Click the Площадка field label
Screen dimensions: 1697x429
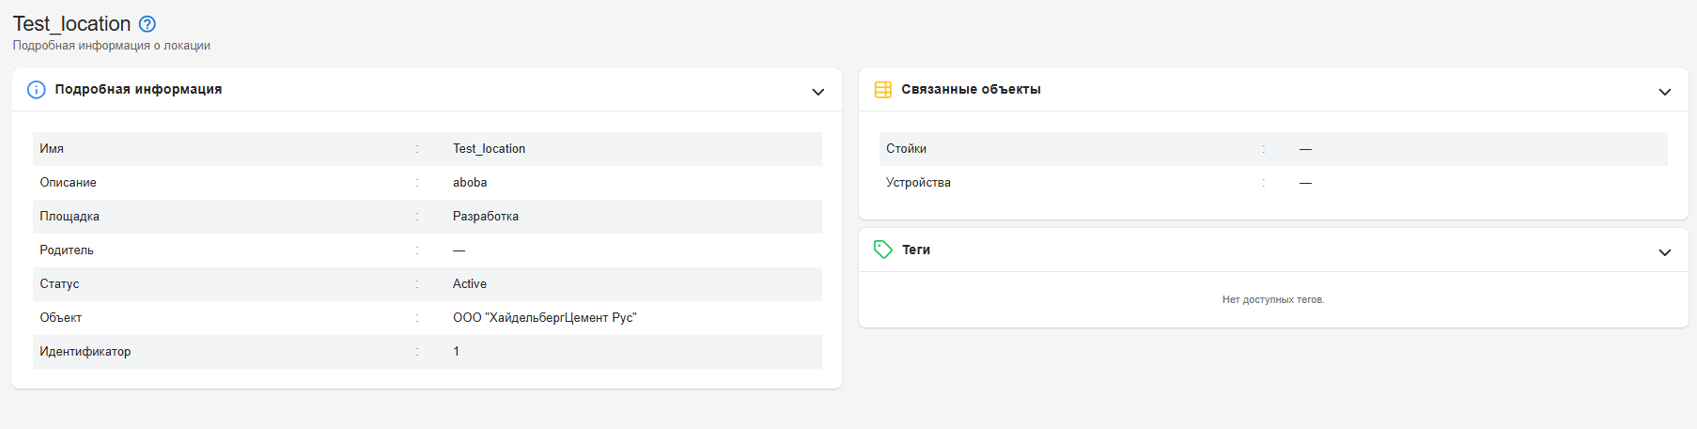pyautogui.click(x=70, y=216)
